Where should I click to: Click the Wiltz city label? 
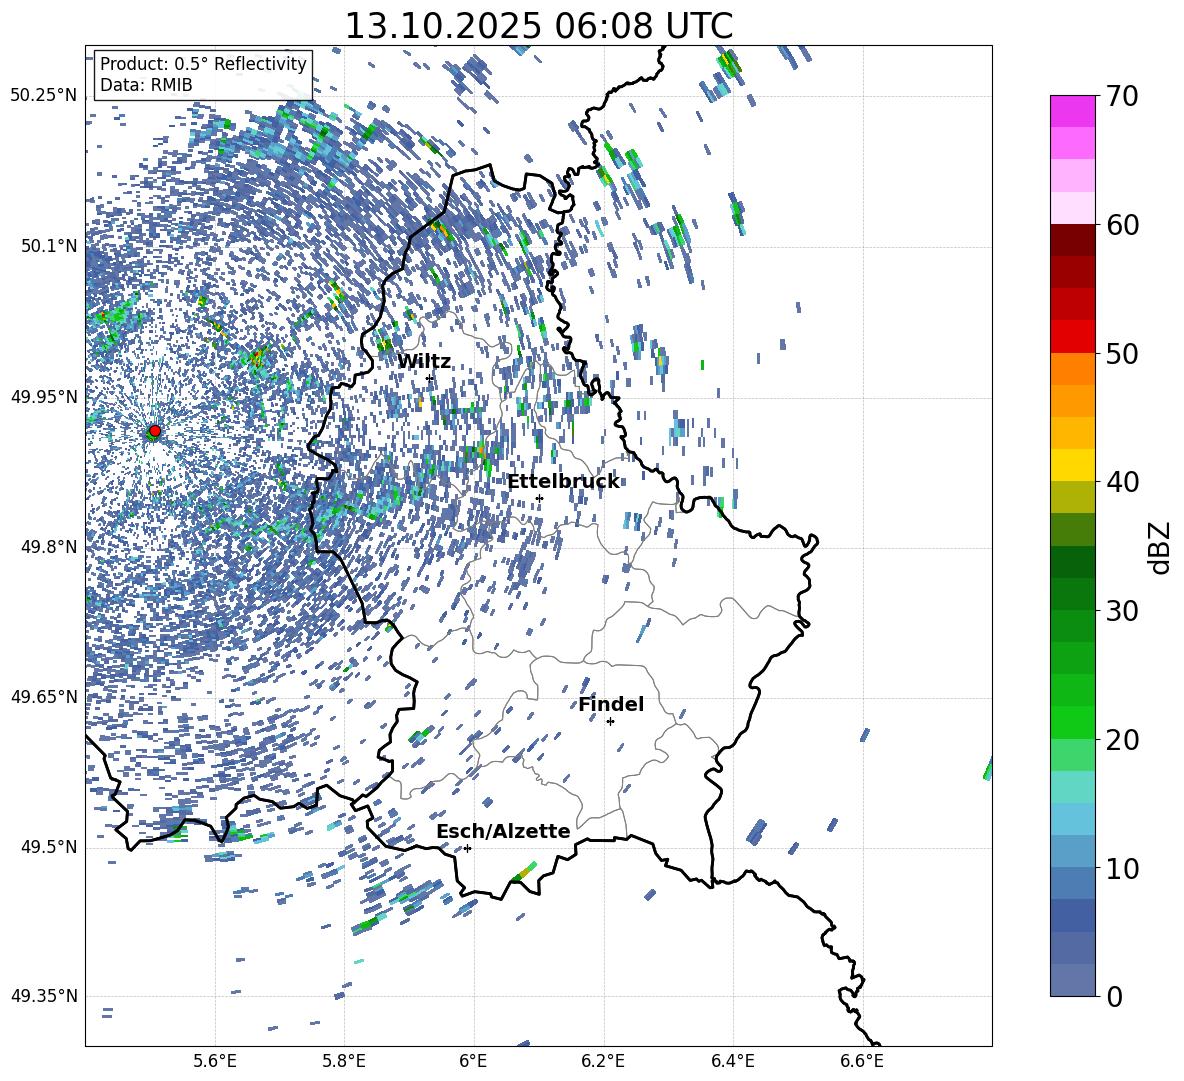click(x=424, y=361)
